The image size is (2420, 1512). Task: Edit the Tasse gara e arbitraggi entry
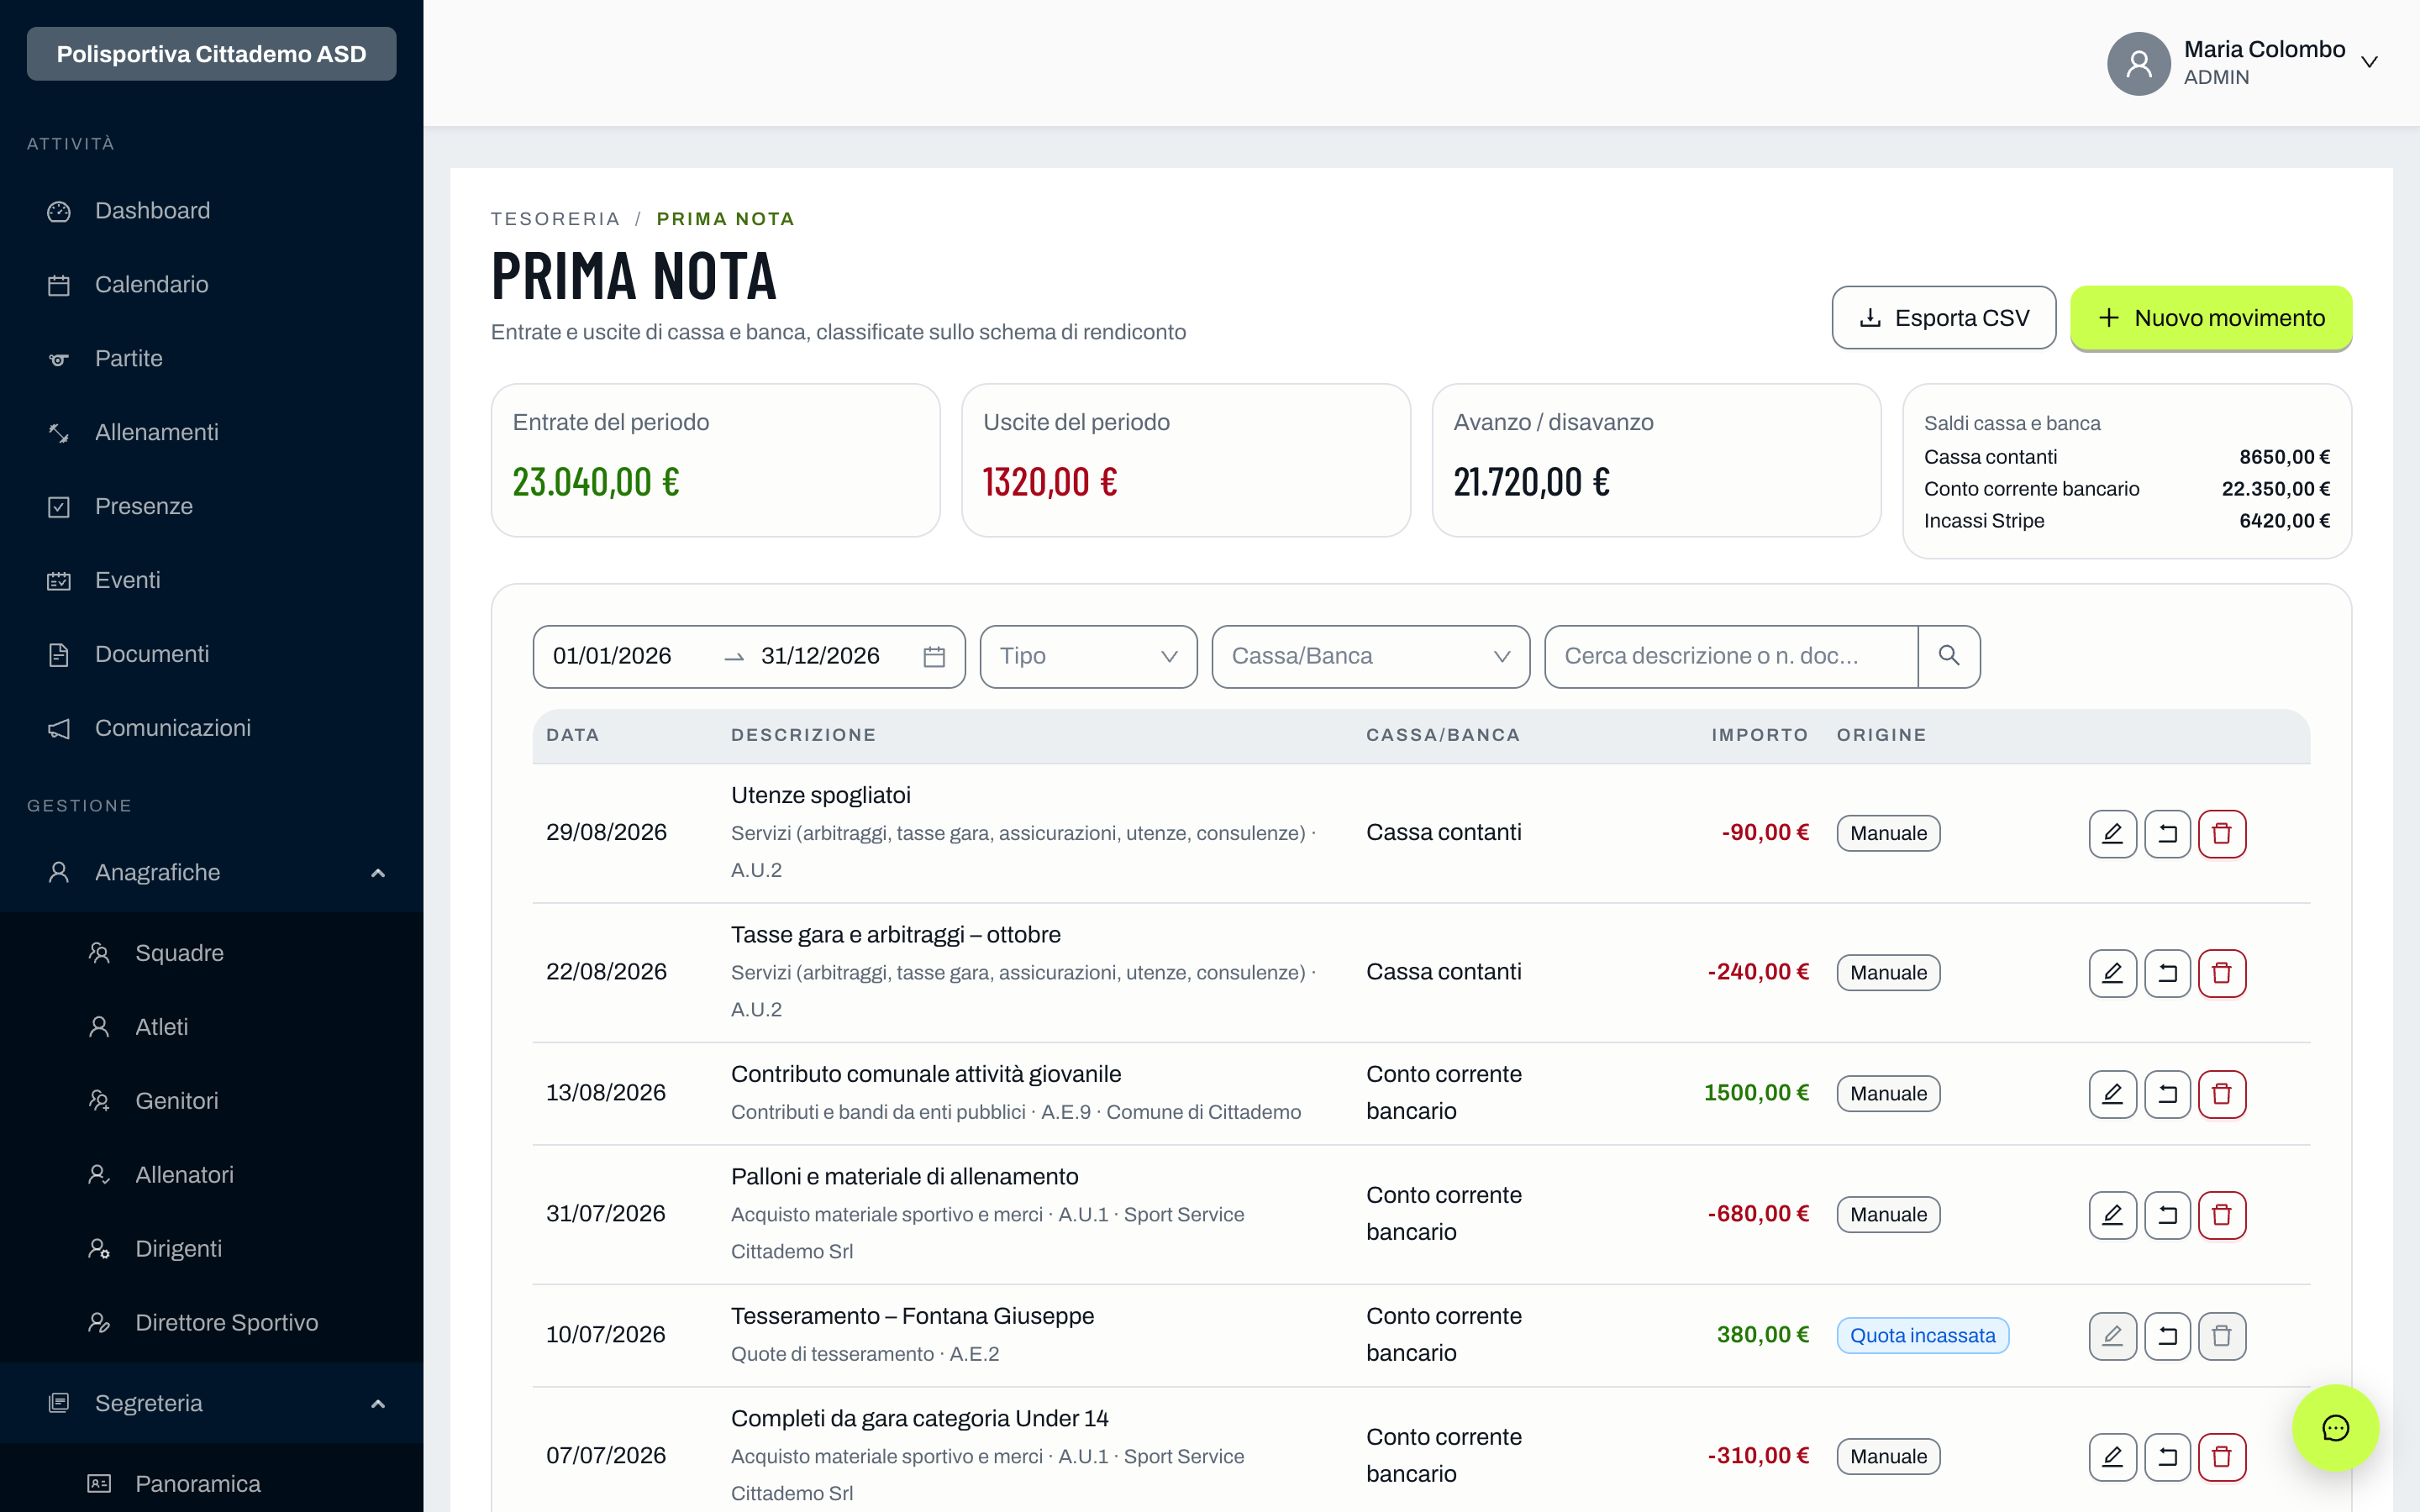[x=2112, y=972]
